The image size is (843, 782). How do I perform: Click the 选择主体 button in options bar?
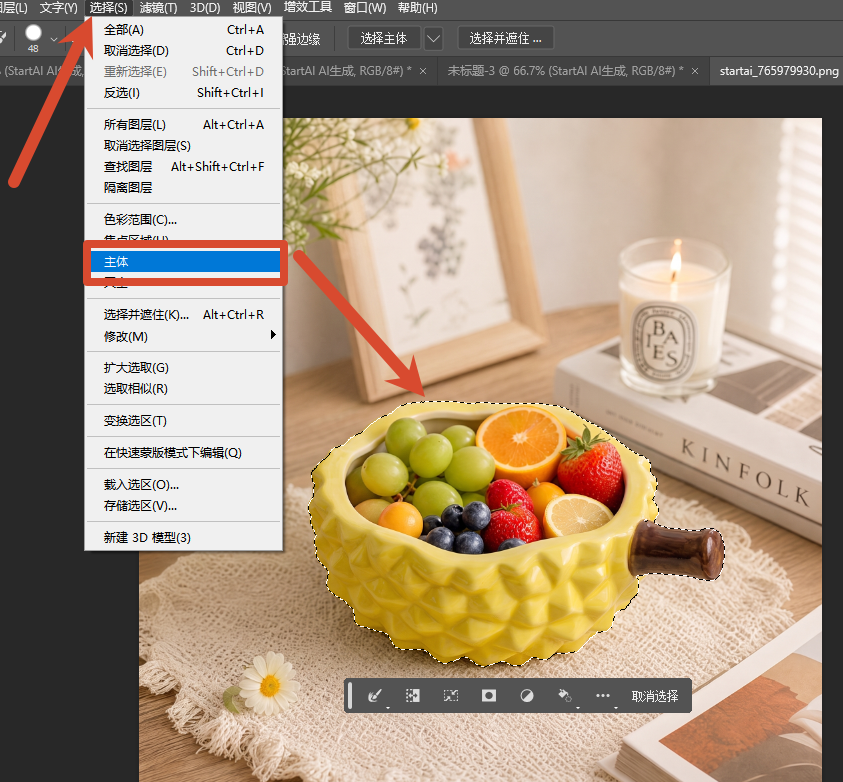pyautogui.click(x=384, y=38)
